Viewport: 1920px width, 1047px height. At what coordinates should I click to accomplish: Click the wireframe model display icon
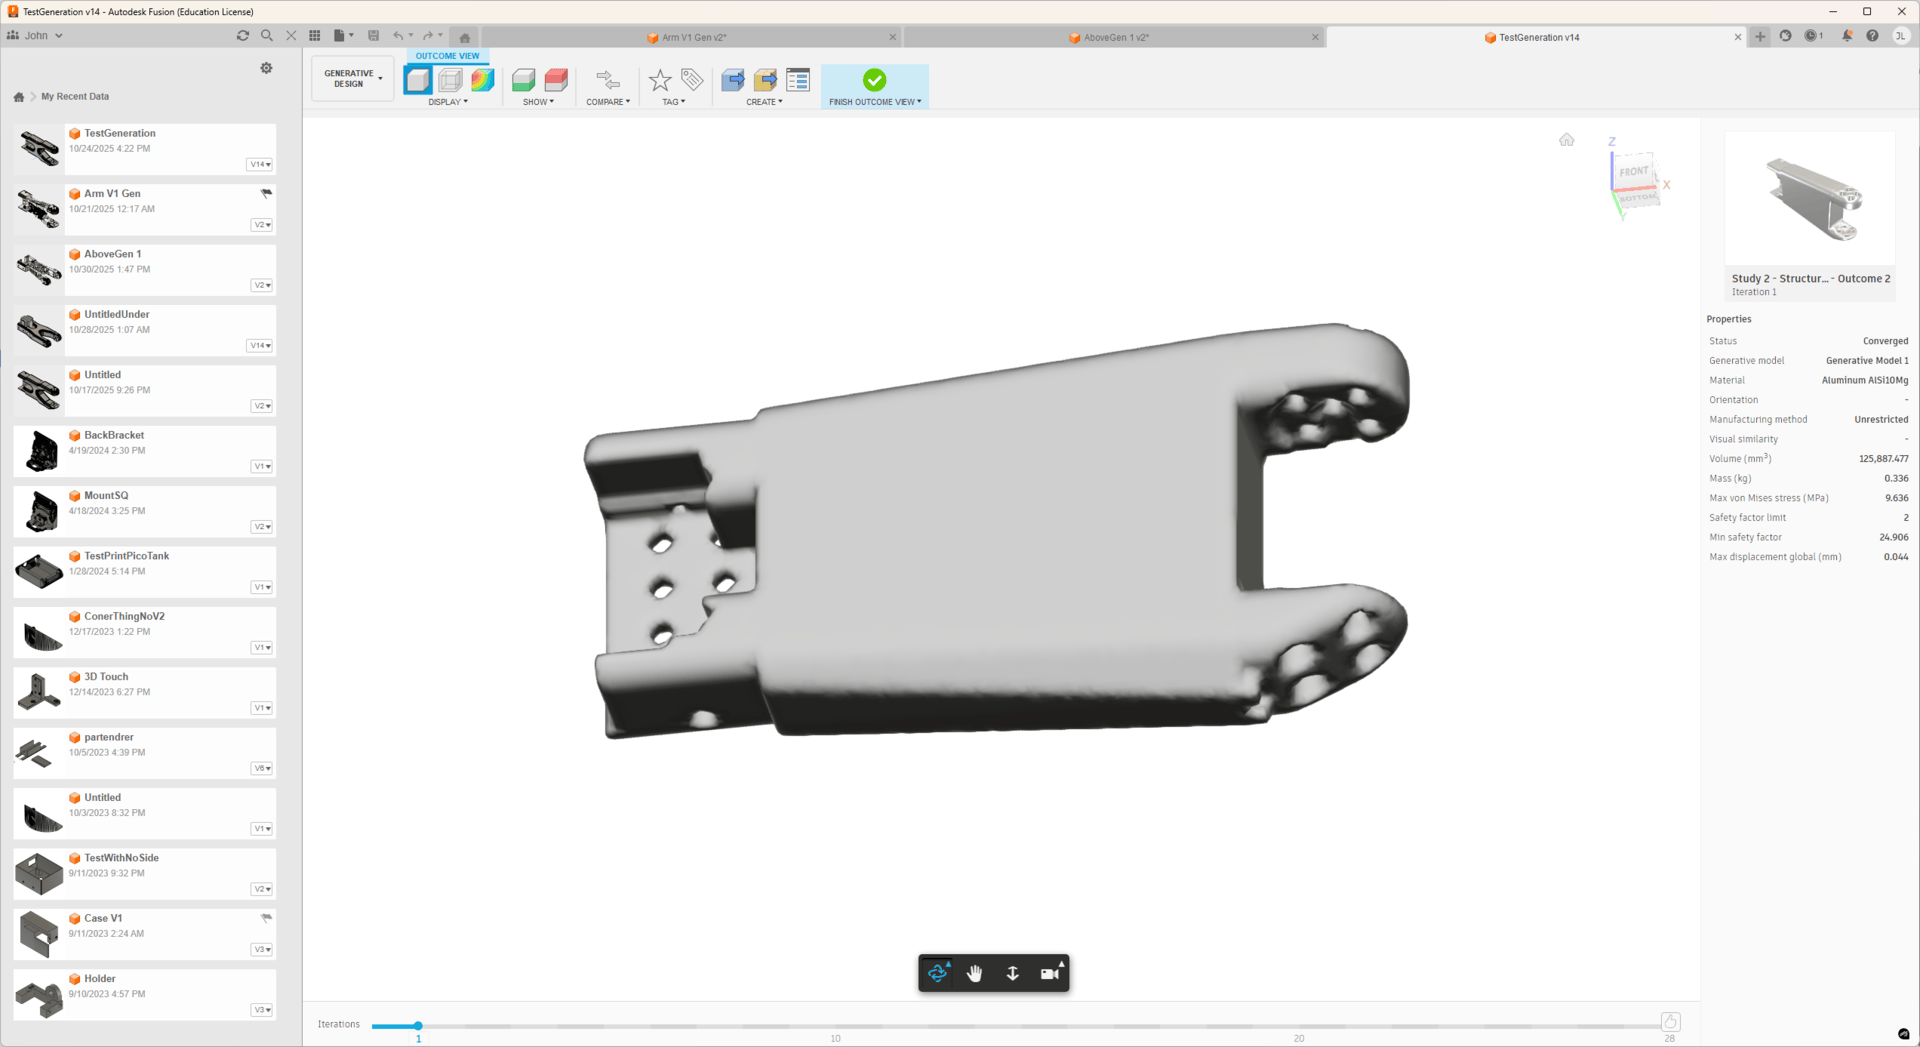[x=451, y=80]
